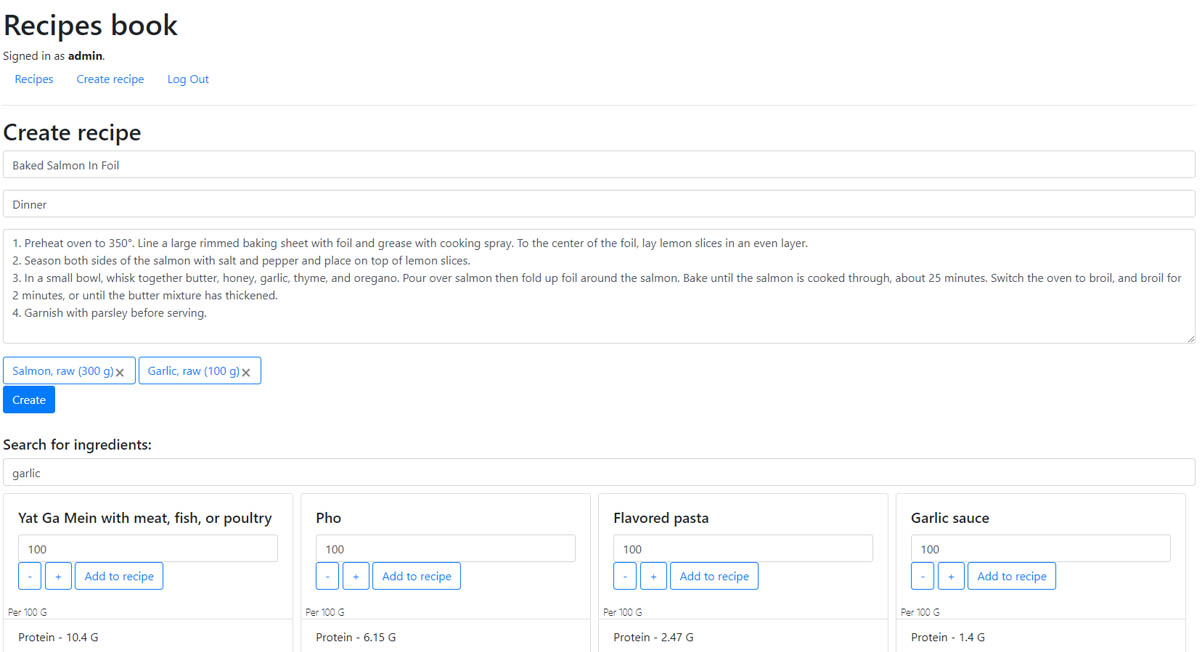Decrease the amount on the Pho card
1202x652 pixels.
coord(327,576)
